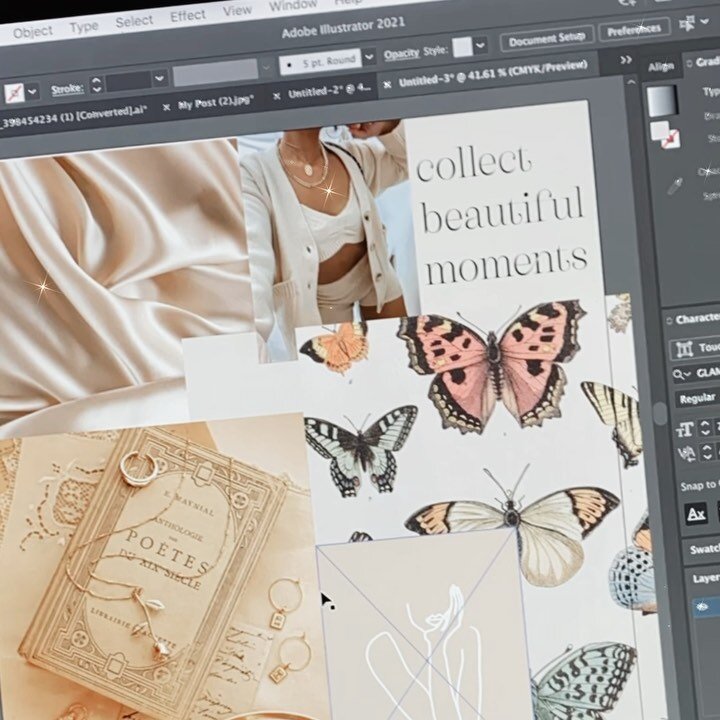
Task: Click the stroke weight input field
Action: [128, 81]
